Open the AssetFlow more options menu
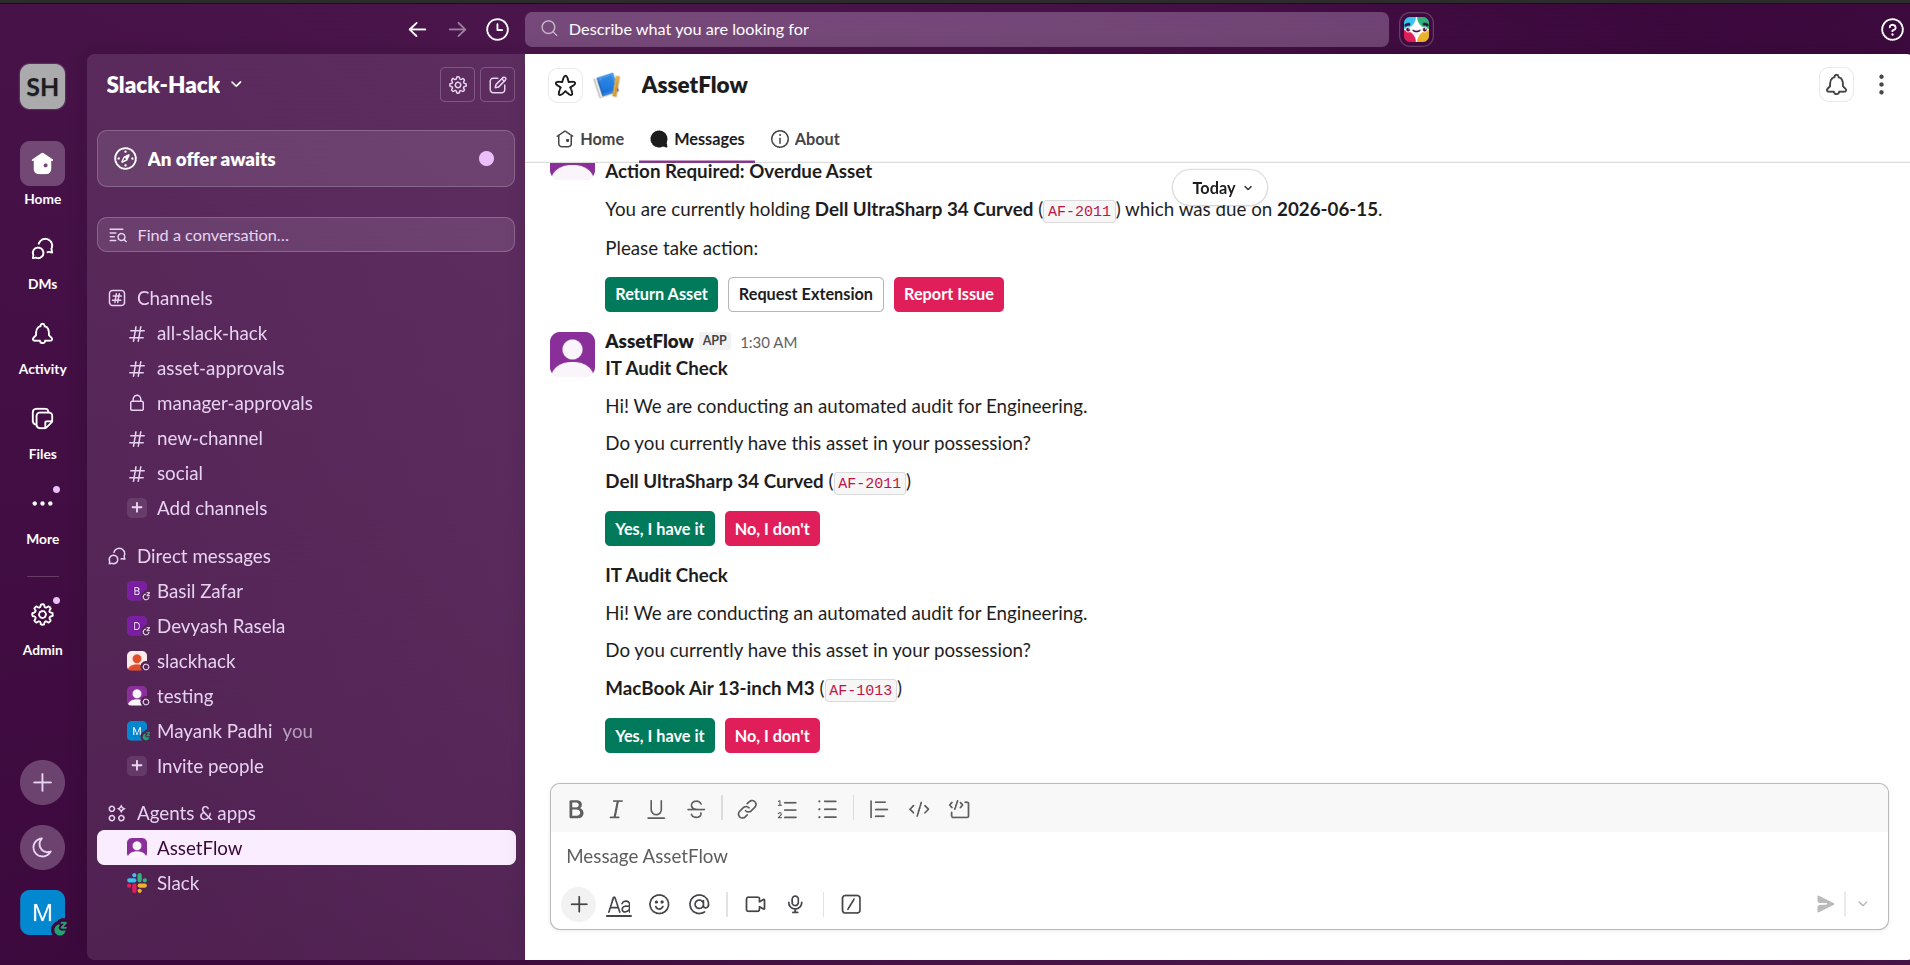 [1881, 85]
